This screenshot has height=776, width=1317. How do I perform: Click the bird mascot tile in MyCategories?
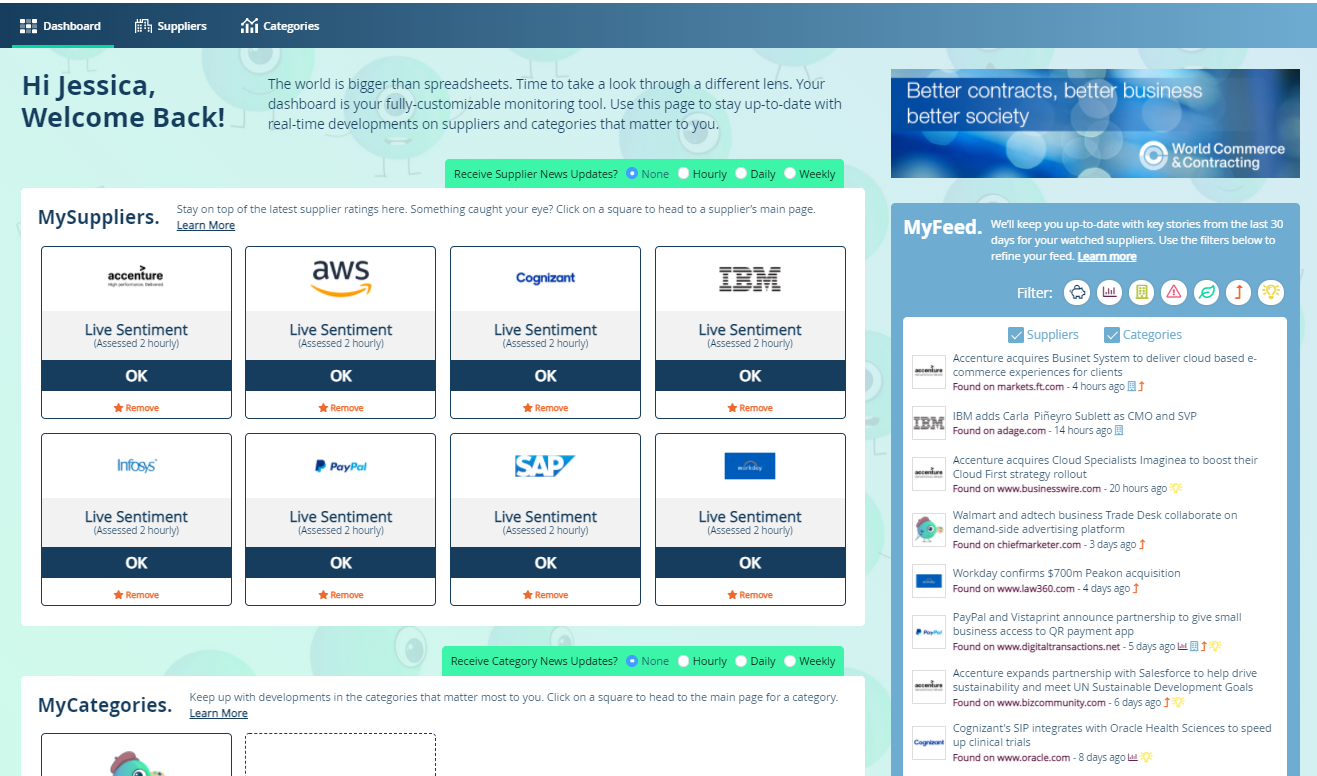136,756
